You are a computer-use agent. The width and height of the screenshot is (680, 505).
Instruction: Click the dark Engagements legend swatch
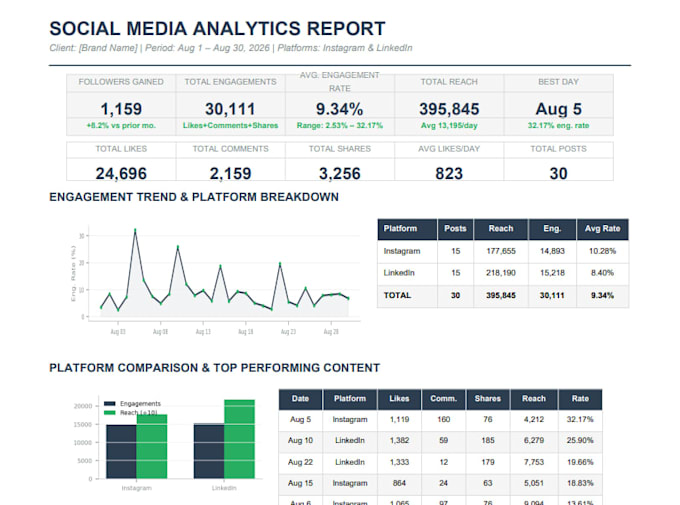(x=110, y=403)
